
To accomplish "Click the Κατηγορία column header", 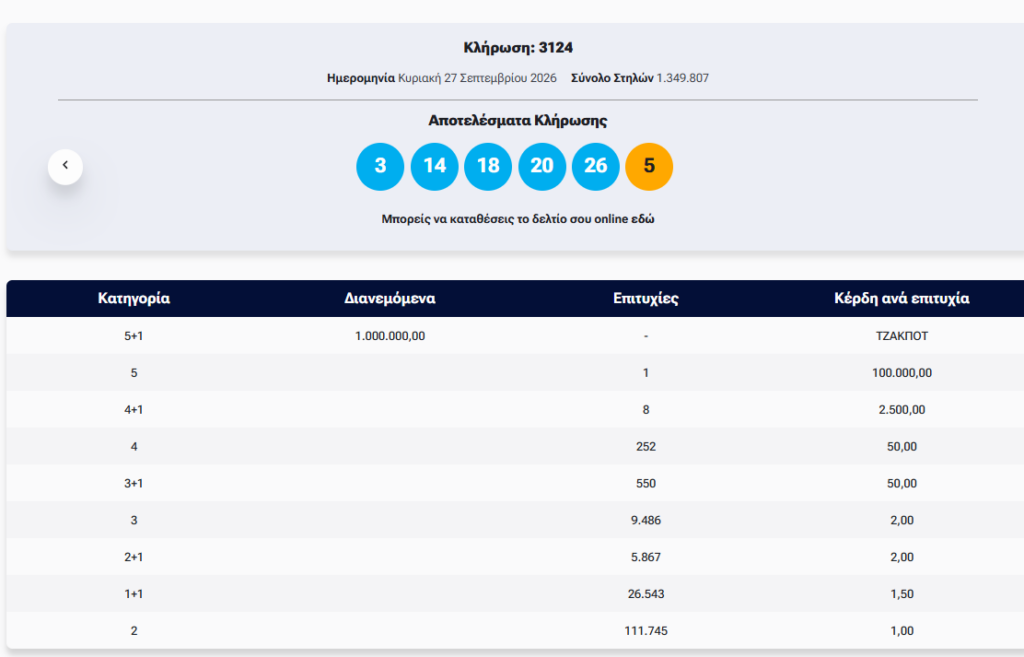I will [x=134, y=298].
